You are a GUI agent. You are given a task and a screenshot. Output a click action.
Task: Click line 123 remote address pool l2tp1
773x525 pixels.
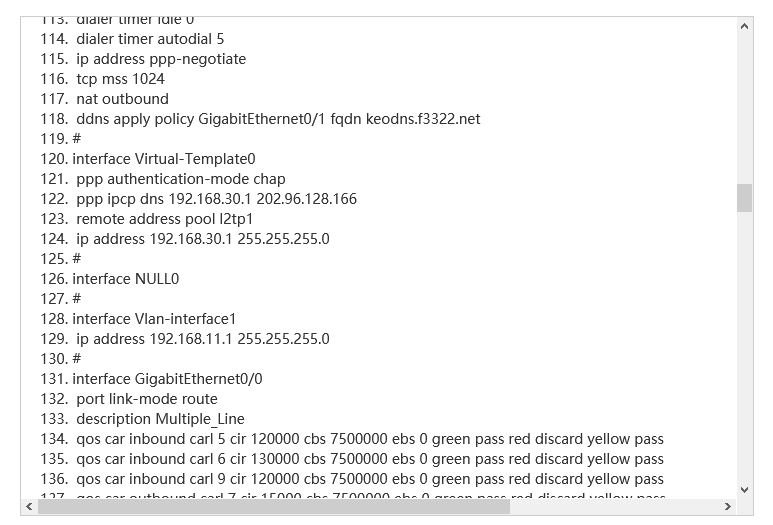tap(165, 219)
